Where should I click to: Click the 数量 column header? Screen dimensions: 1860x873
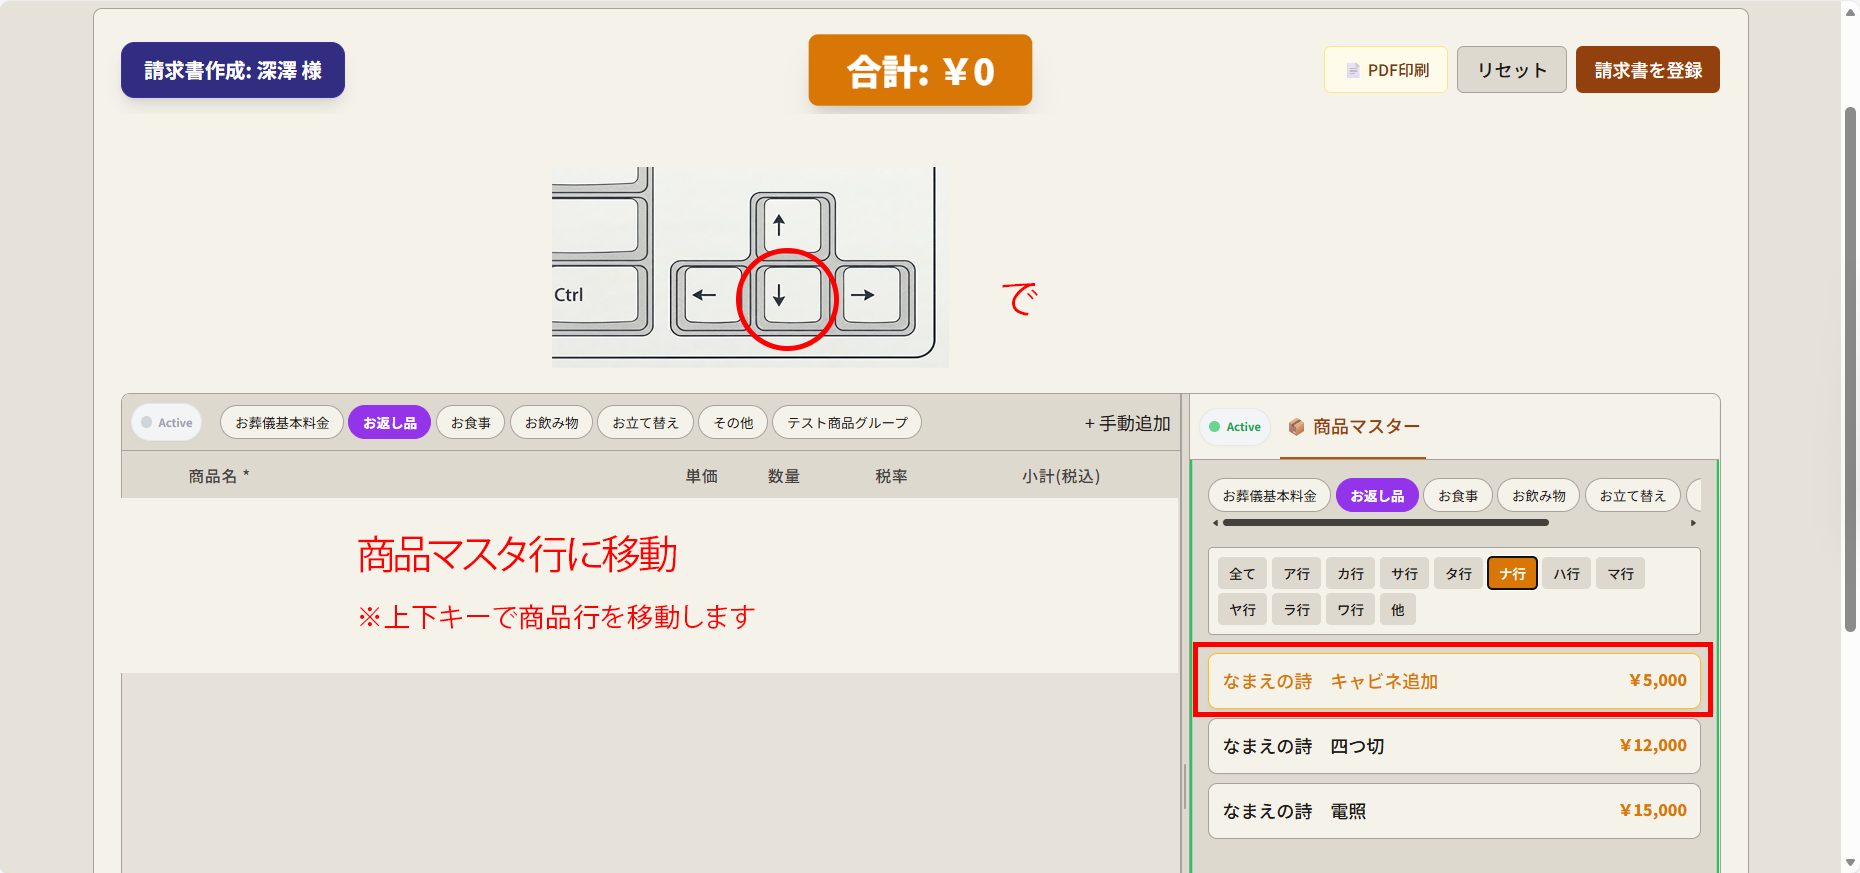click(783, 476)
